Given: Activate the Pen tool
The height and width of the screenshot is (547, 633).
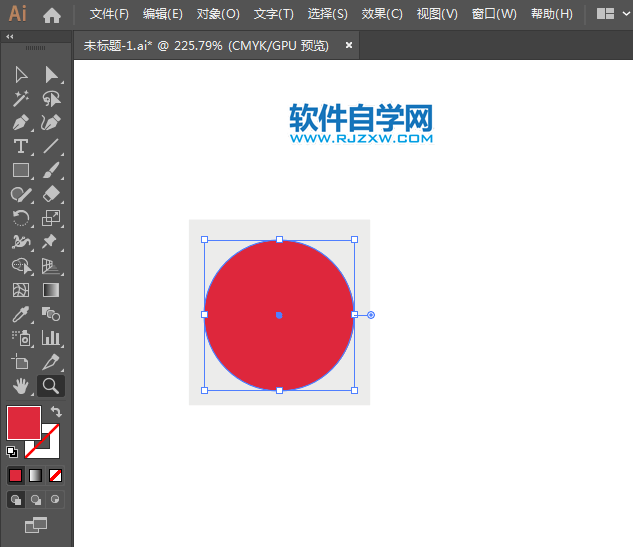Looking at the screenshot, I should tap(21, 123).
